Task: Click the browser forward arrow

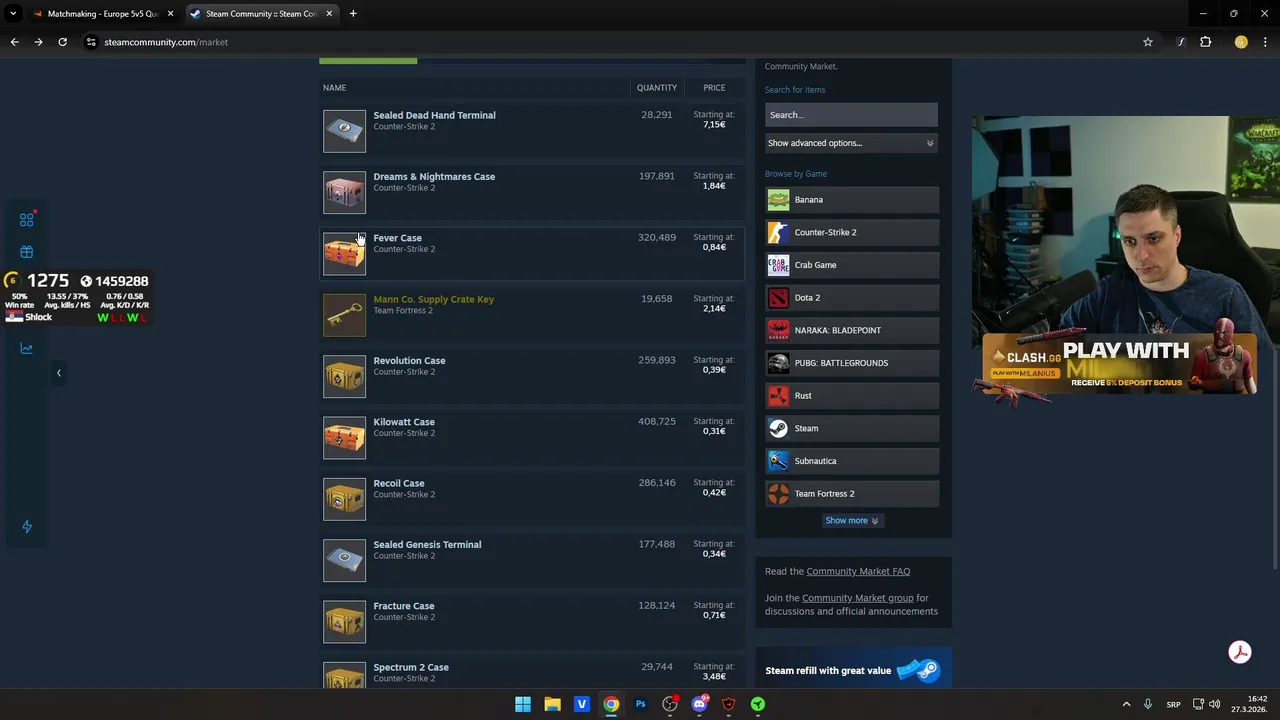Action: tap(38, 42)
